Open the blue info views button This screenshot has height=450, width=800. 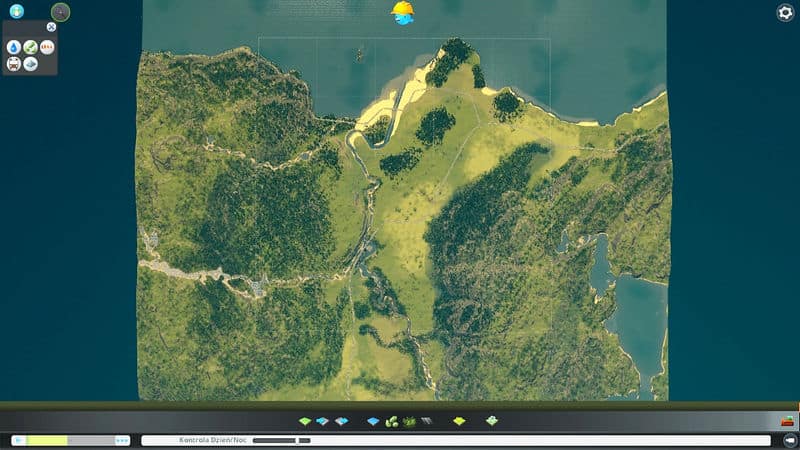pyautogui.click(x=16, y=12)
